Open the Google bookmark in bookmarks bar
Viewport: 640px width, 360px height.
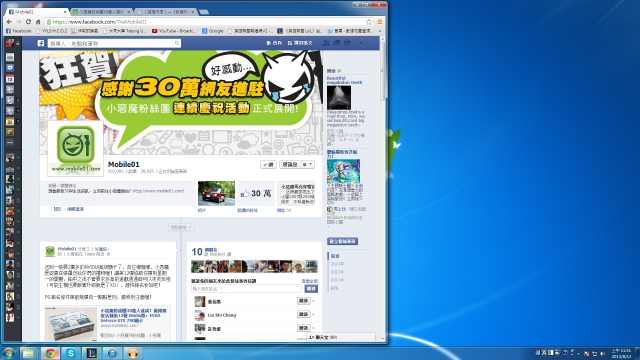point(213,31)
